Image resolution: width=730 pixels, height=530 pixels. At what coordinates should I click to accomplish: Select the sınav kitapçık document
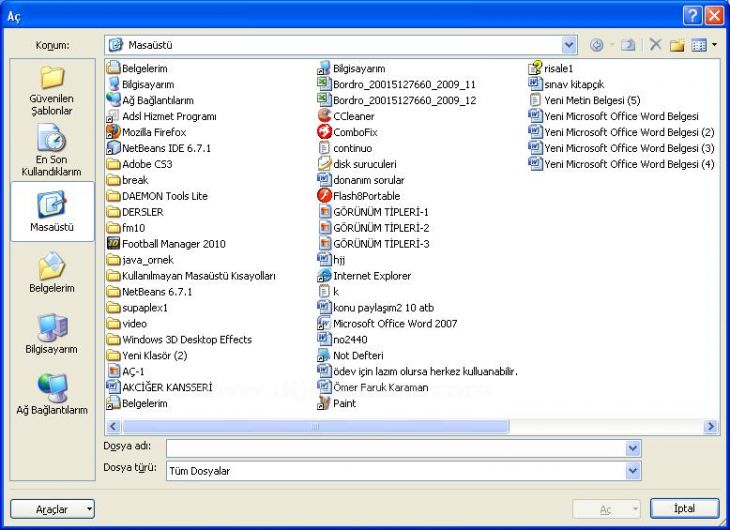click(567, 84)
